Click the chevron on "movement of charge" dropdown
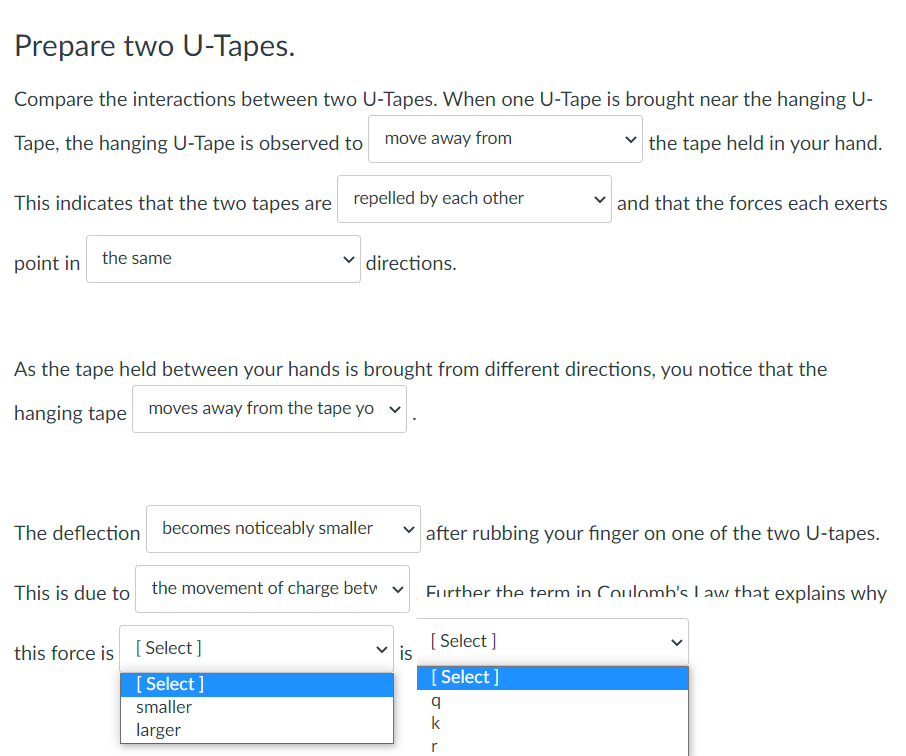Image resolution: width=906 pixels, height=756 pixels. click(397, 589)
